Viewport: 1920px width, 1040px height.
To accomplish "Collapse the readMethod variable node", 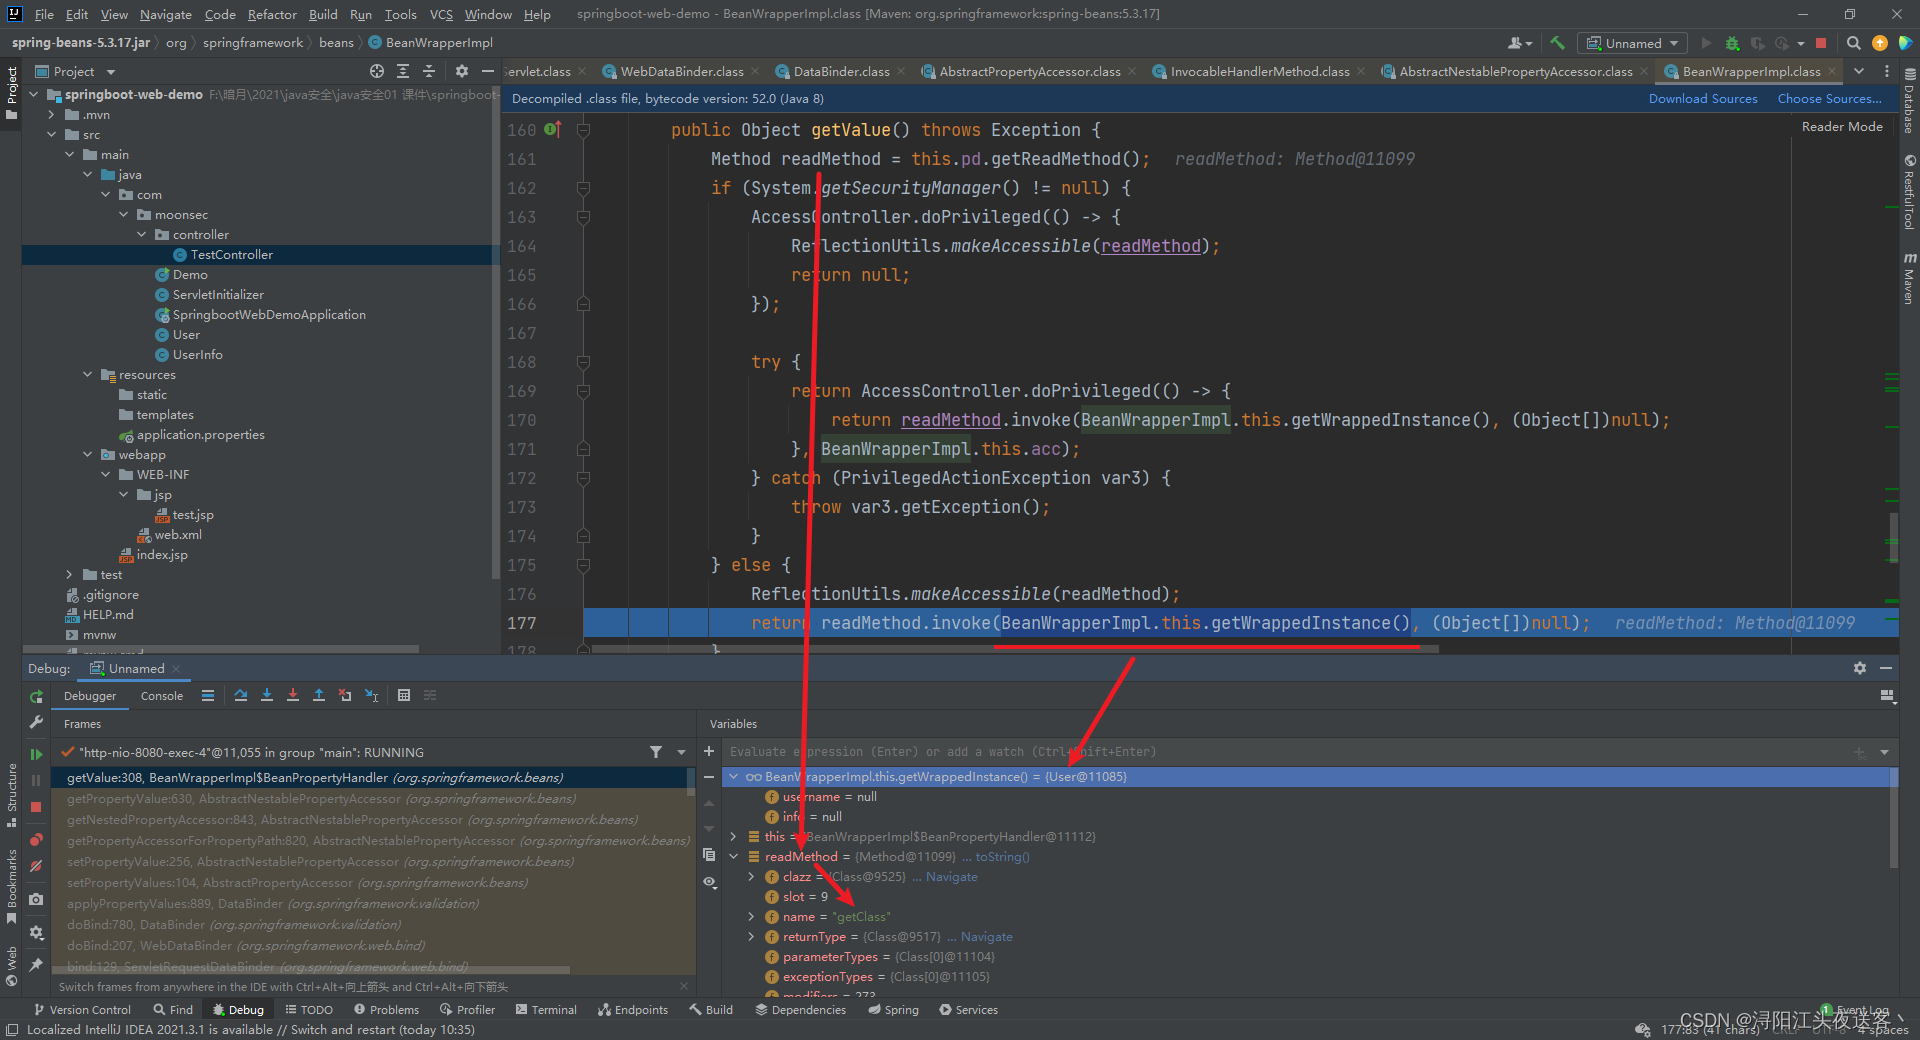I will pyautogui.click(x=734, y=857).
